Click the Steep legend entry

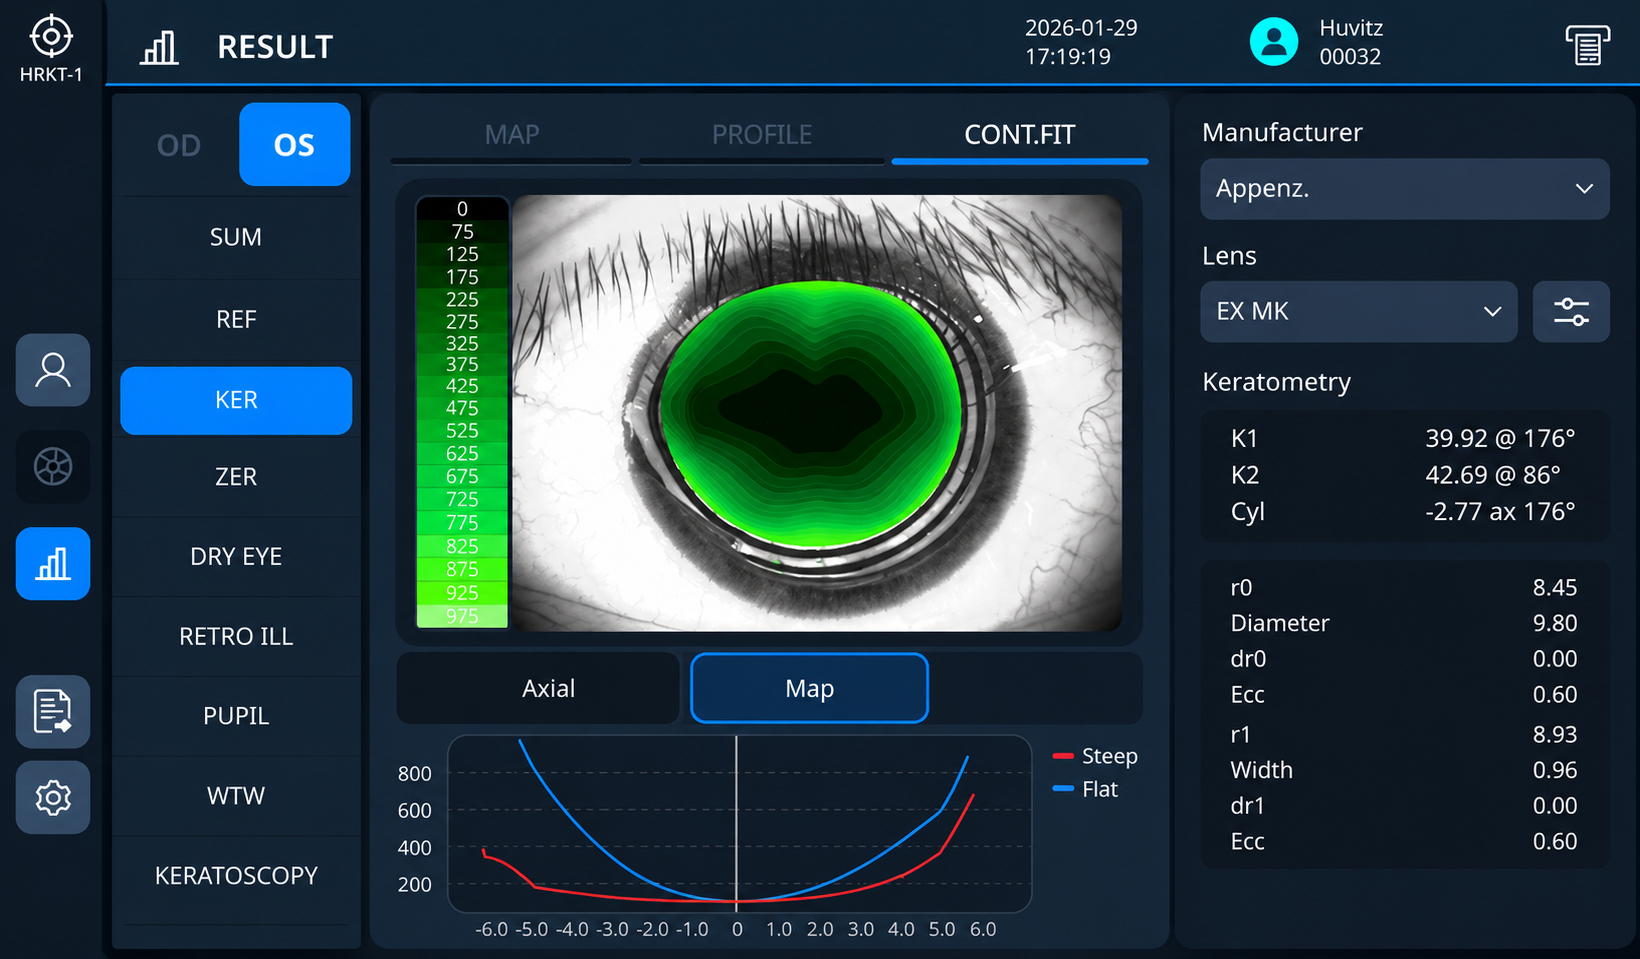click(x=1096, y=756)
